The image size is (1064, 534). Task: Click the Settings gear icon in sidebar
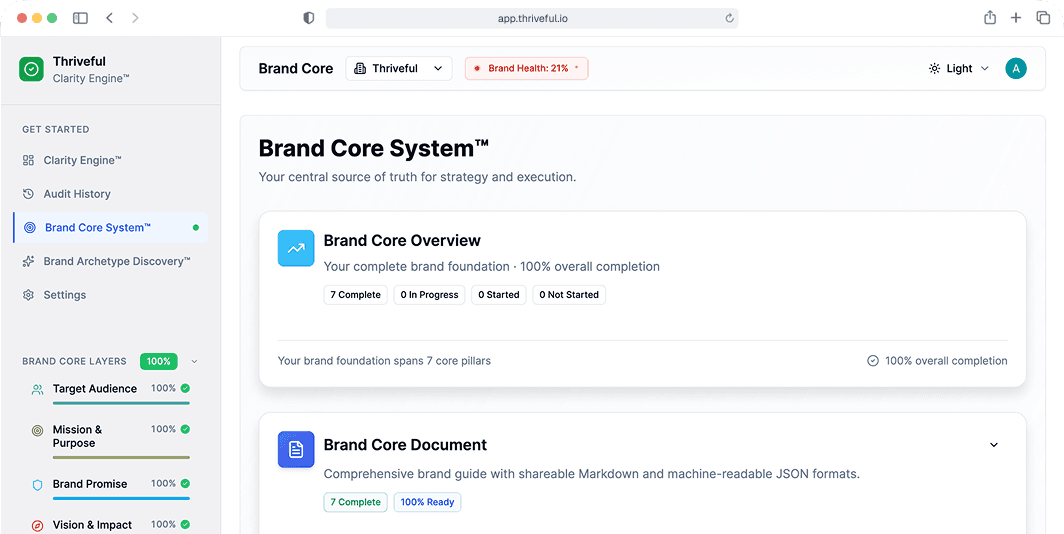coord(28,295)
